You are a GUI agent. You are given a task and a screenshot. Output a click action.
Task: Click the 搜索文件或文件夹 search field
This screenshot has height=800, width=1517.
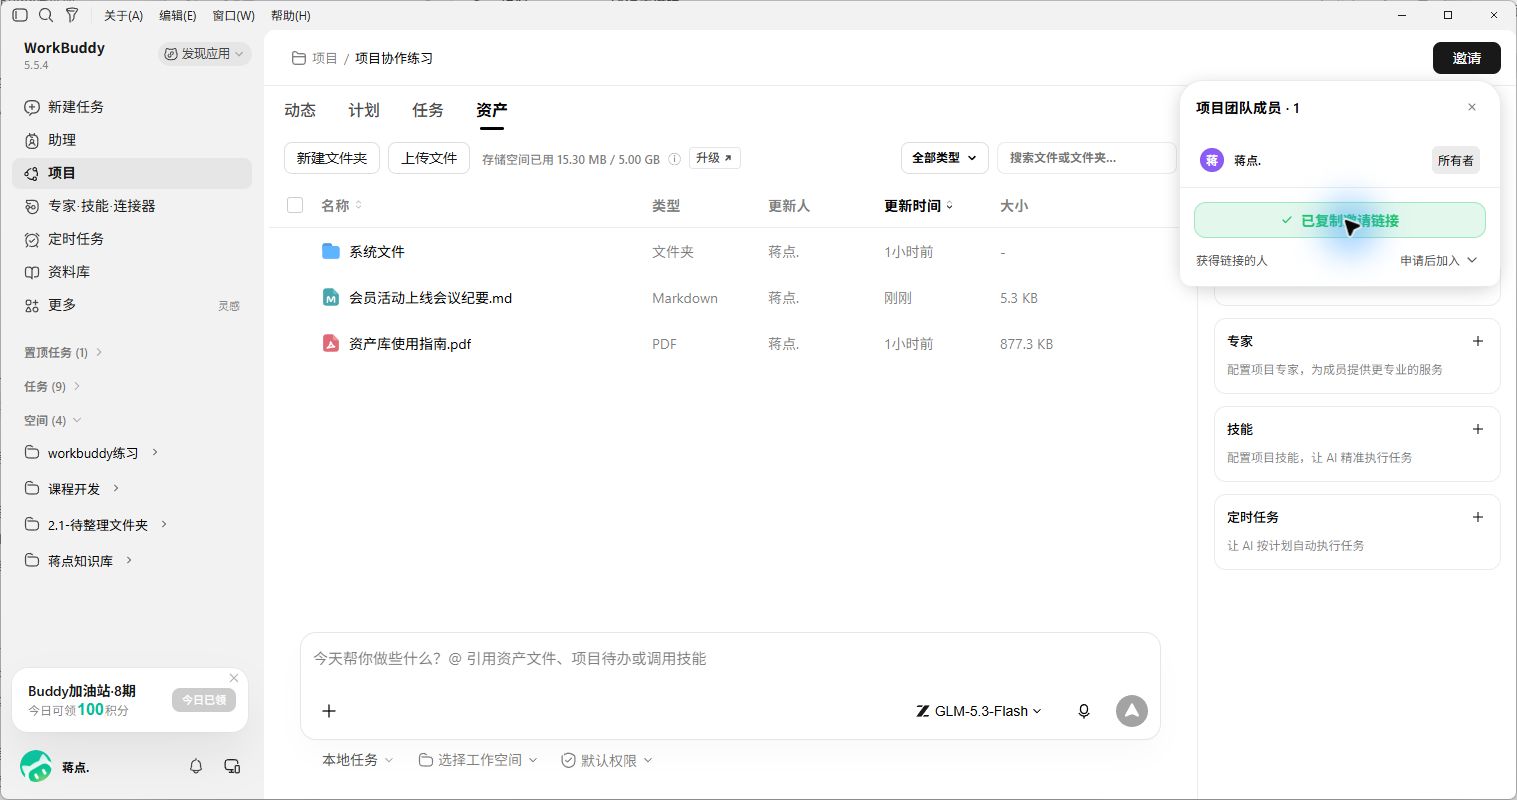(1087, 158)
